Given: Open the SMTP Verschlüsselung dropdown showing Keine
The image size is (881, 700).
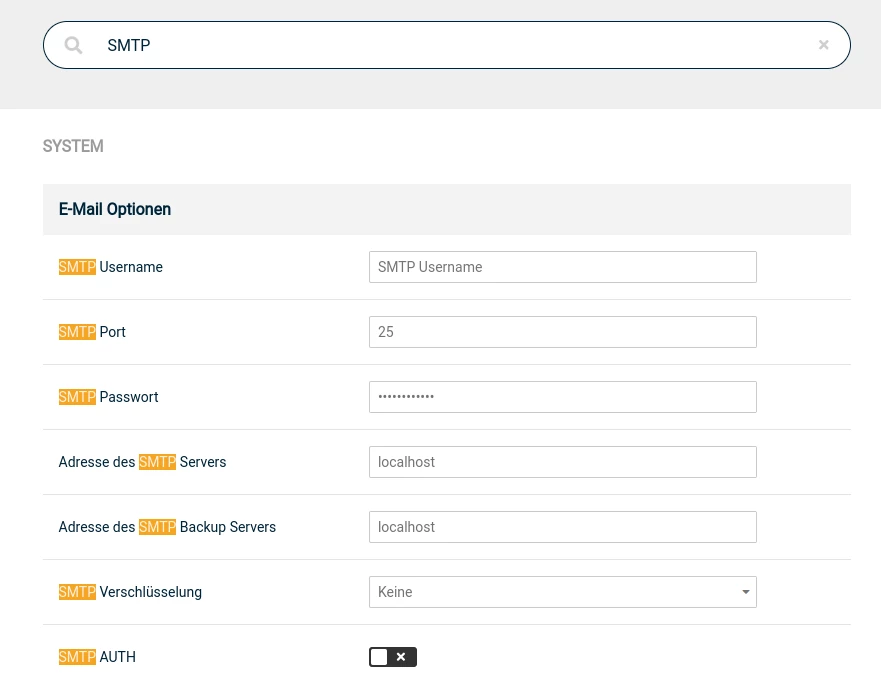Looking at the screenshot, I should click(x=562, y=592).
